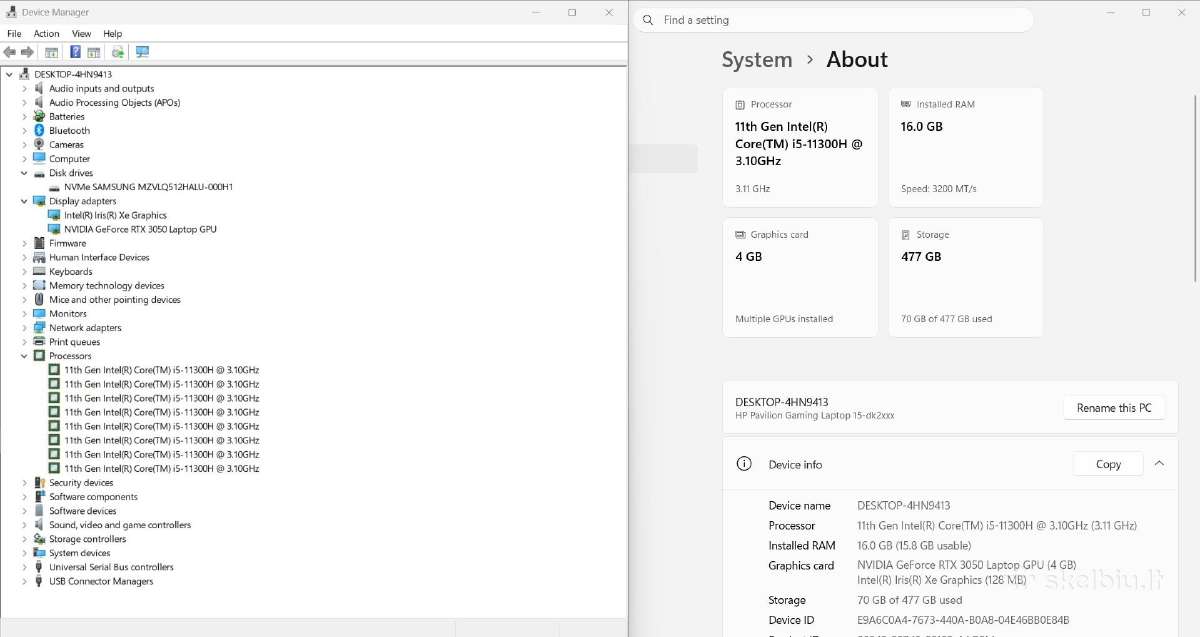This screenshot has width=1200, height=637.
Task: Collapse the Disk drives node
Action: click(25, 173)
